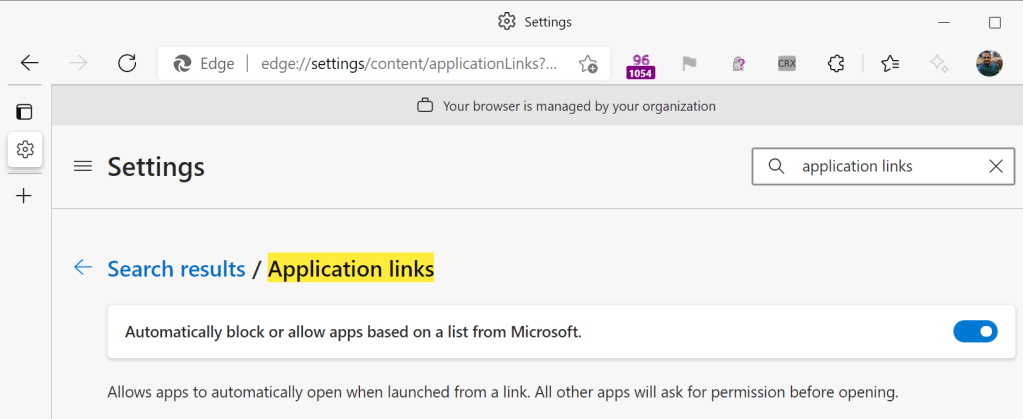
Task: Click the address bar URL text
Action: pos(410,63)
